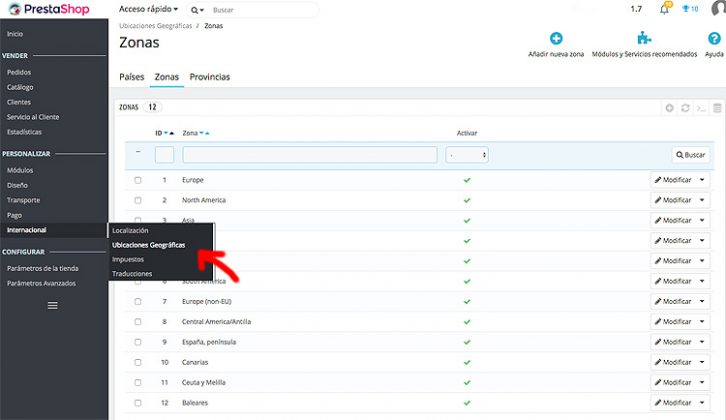Click the Añadir nueva zona plus icon
Viewport: 726px width, 420px height.
click(x=555, y=39)
